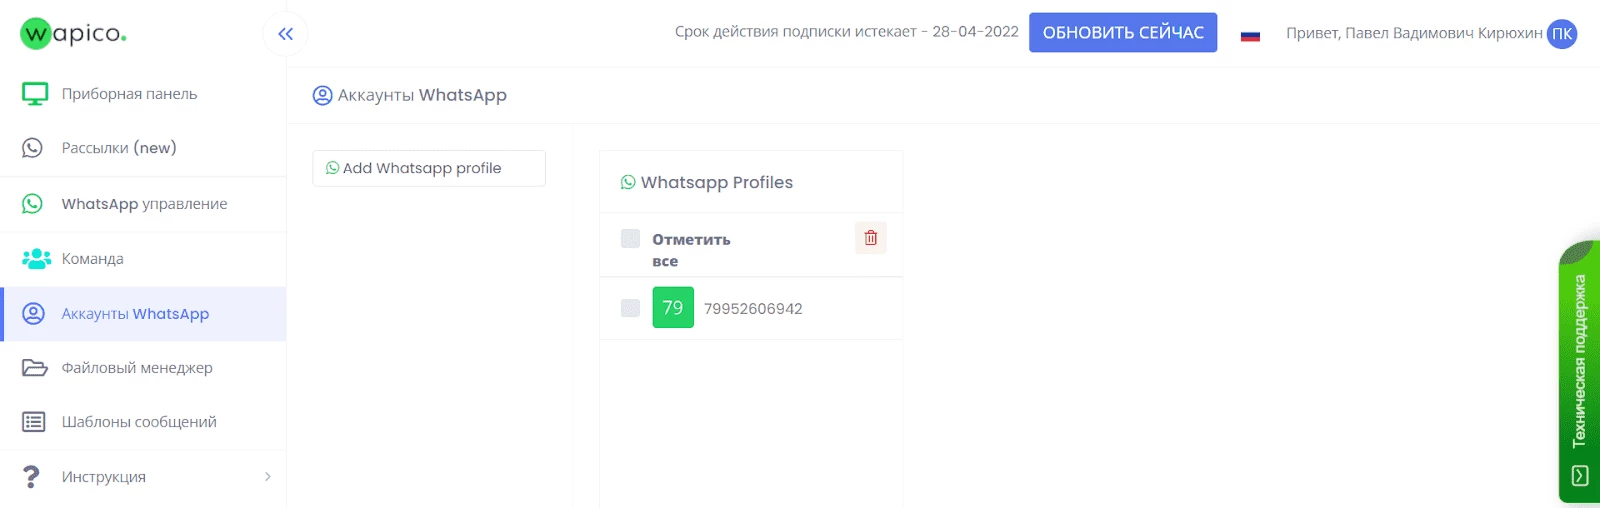Select the 79952606942 profile checkbox
The width and height of the screenshot is (1600, 508).
click(630, 308)
